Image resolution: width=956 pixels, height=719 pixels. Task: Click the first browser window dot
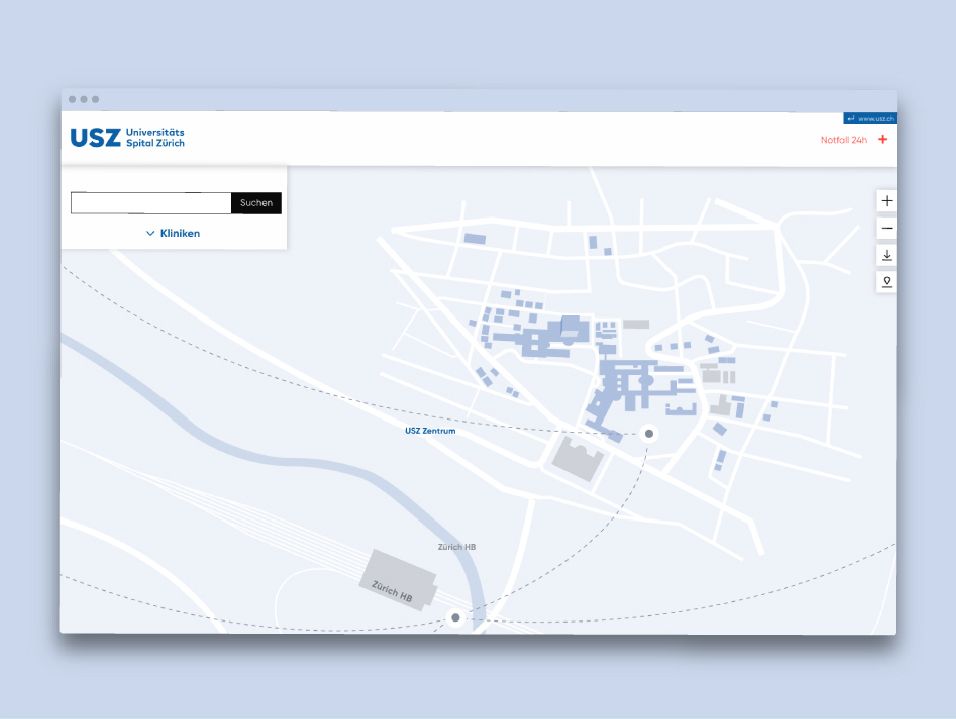point(73,99)
